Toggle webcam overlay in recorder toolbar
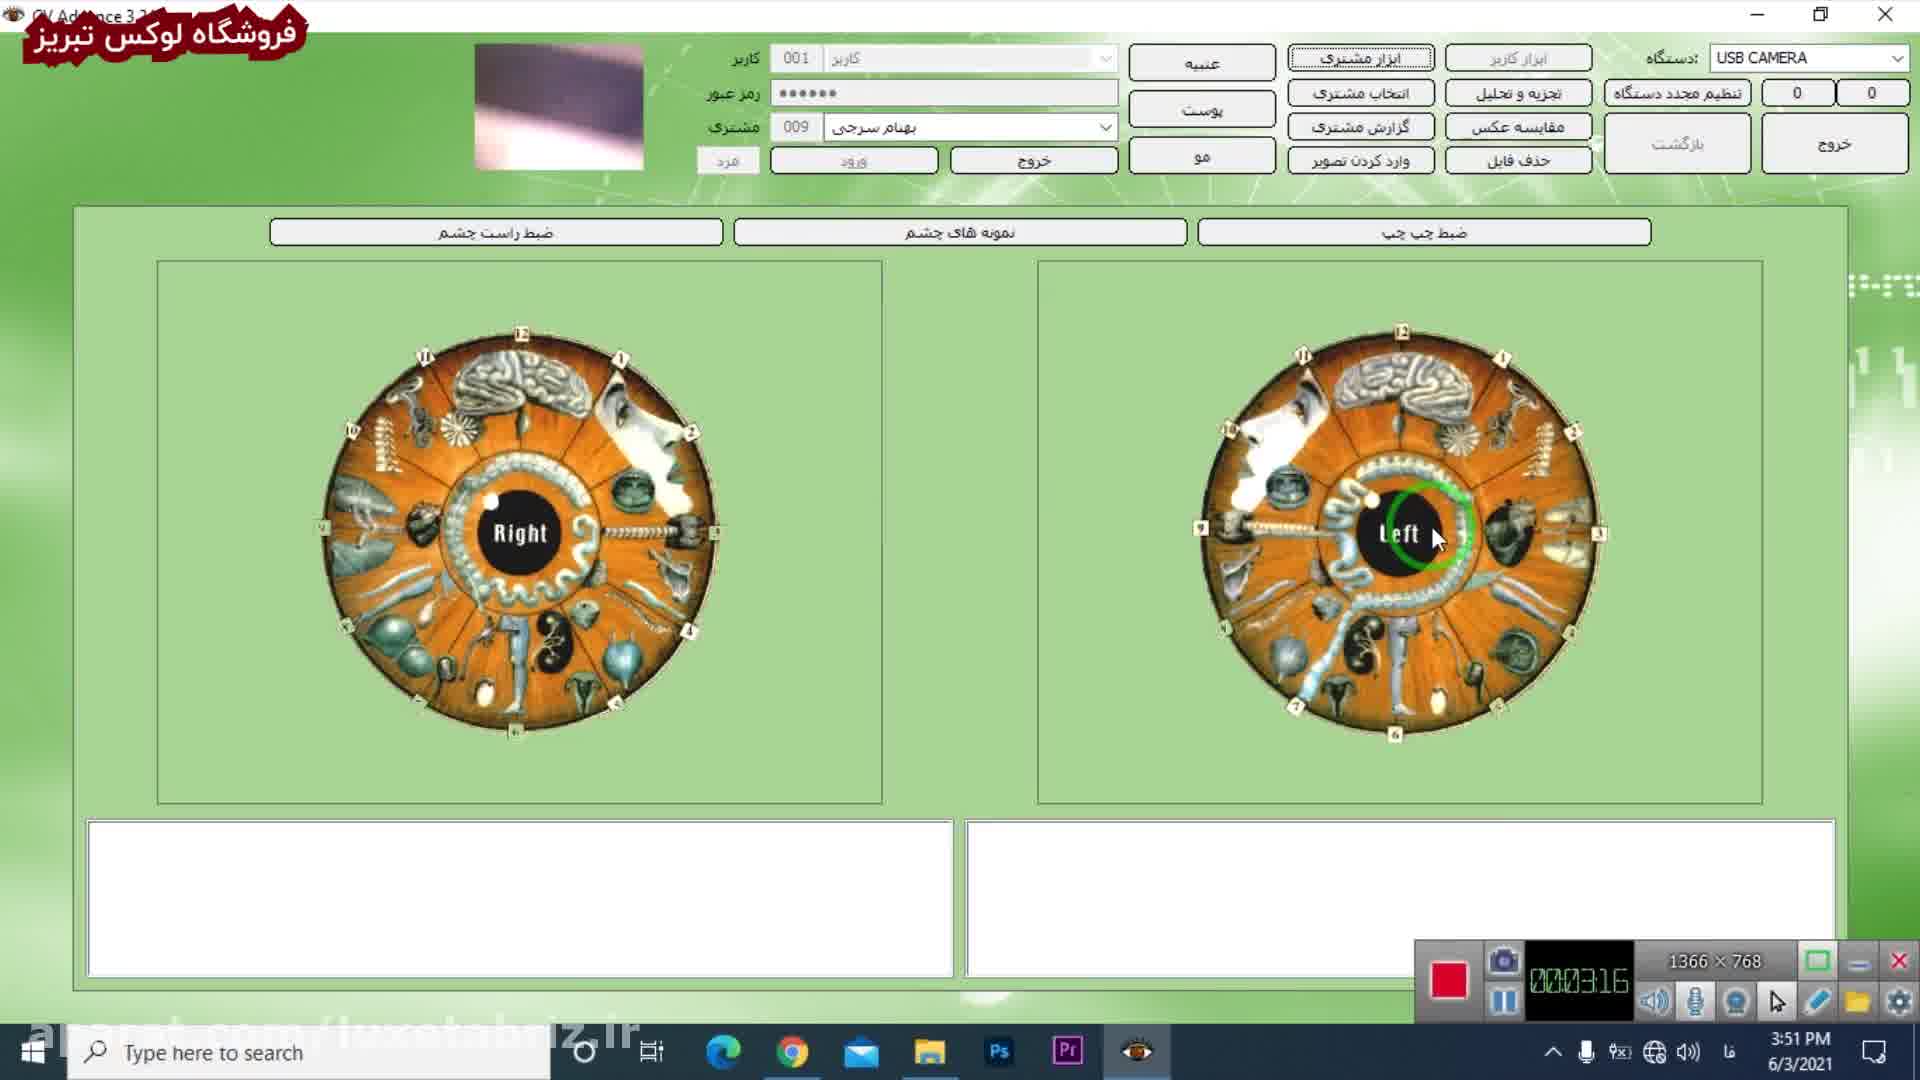This screenshot has height=1080, width=1920. (x=1736, y=1001)
